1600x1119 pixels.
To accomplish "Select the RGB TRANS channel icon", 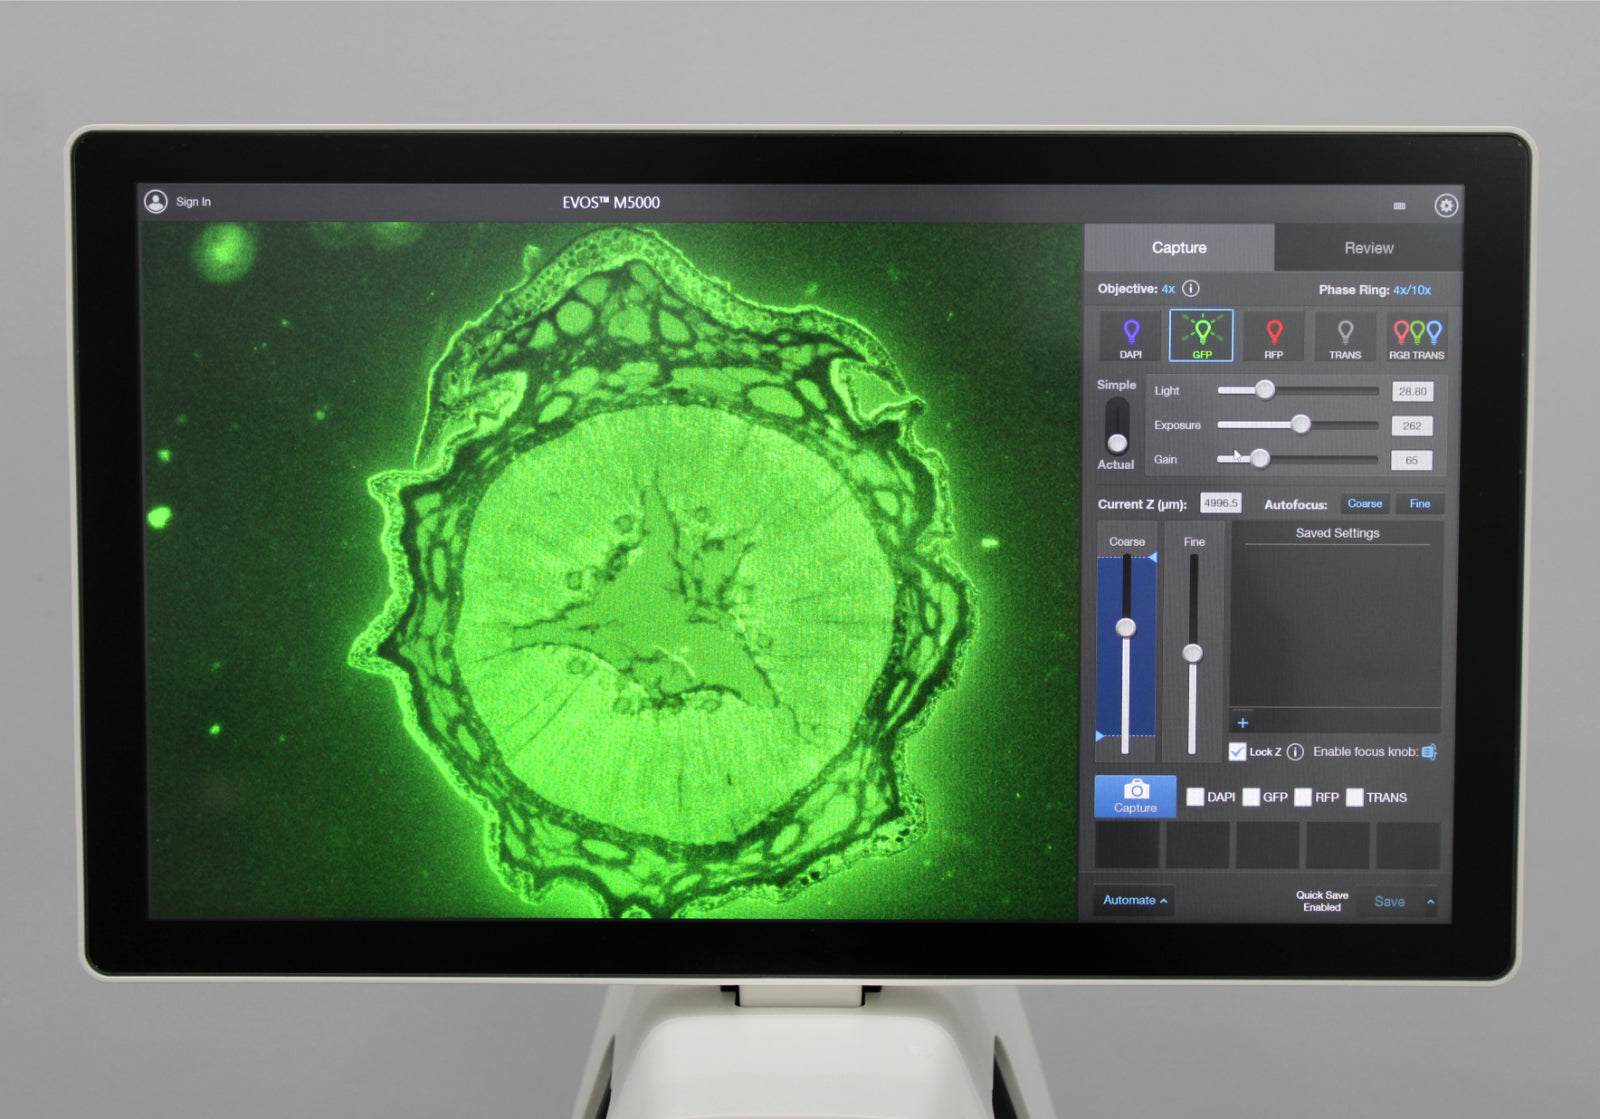I will click(x=1417, y=336).
